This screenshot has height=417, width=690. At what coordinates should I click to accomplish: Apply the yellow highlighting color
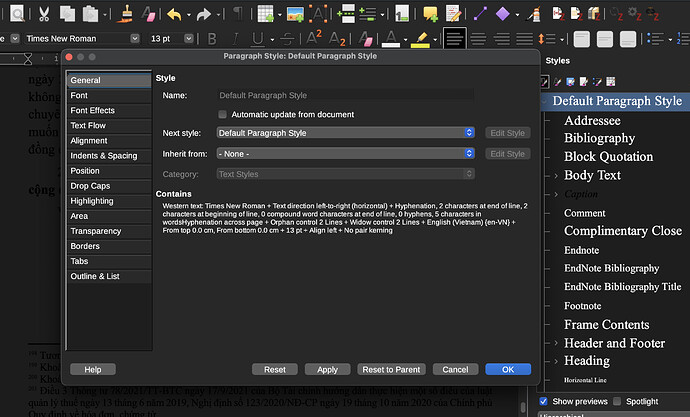point(420,39)
